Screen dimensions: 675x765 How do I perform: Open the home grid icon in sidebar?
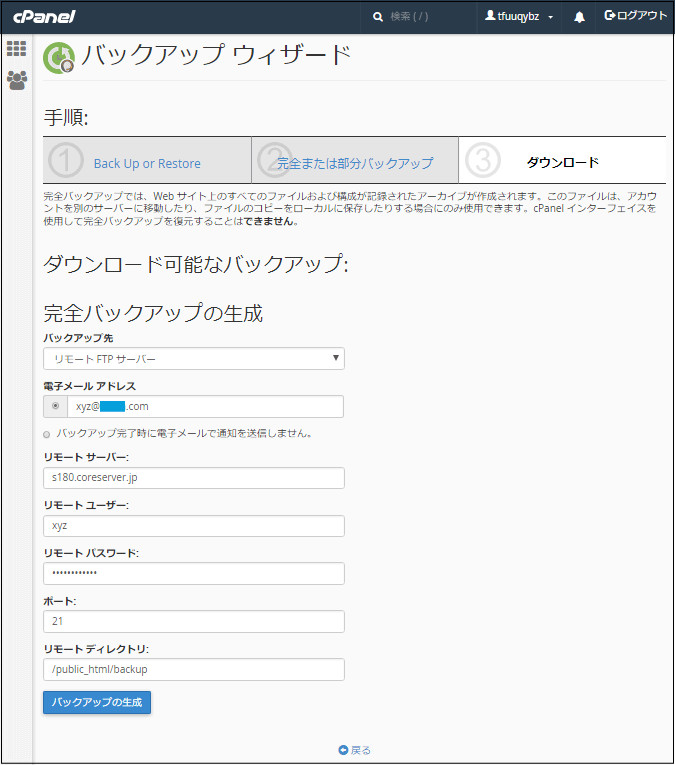(x=17, y=48)
